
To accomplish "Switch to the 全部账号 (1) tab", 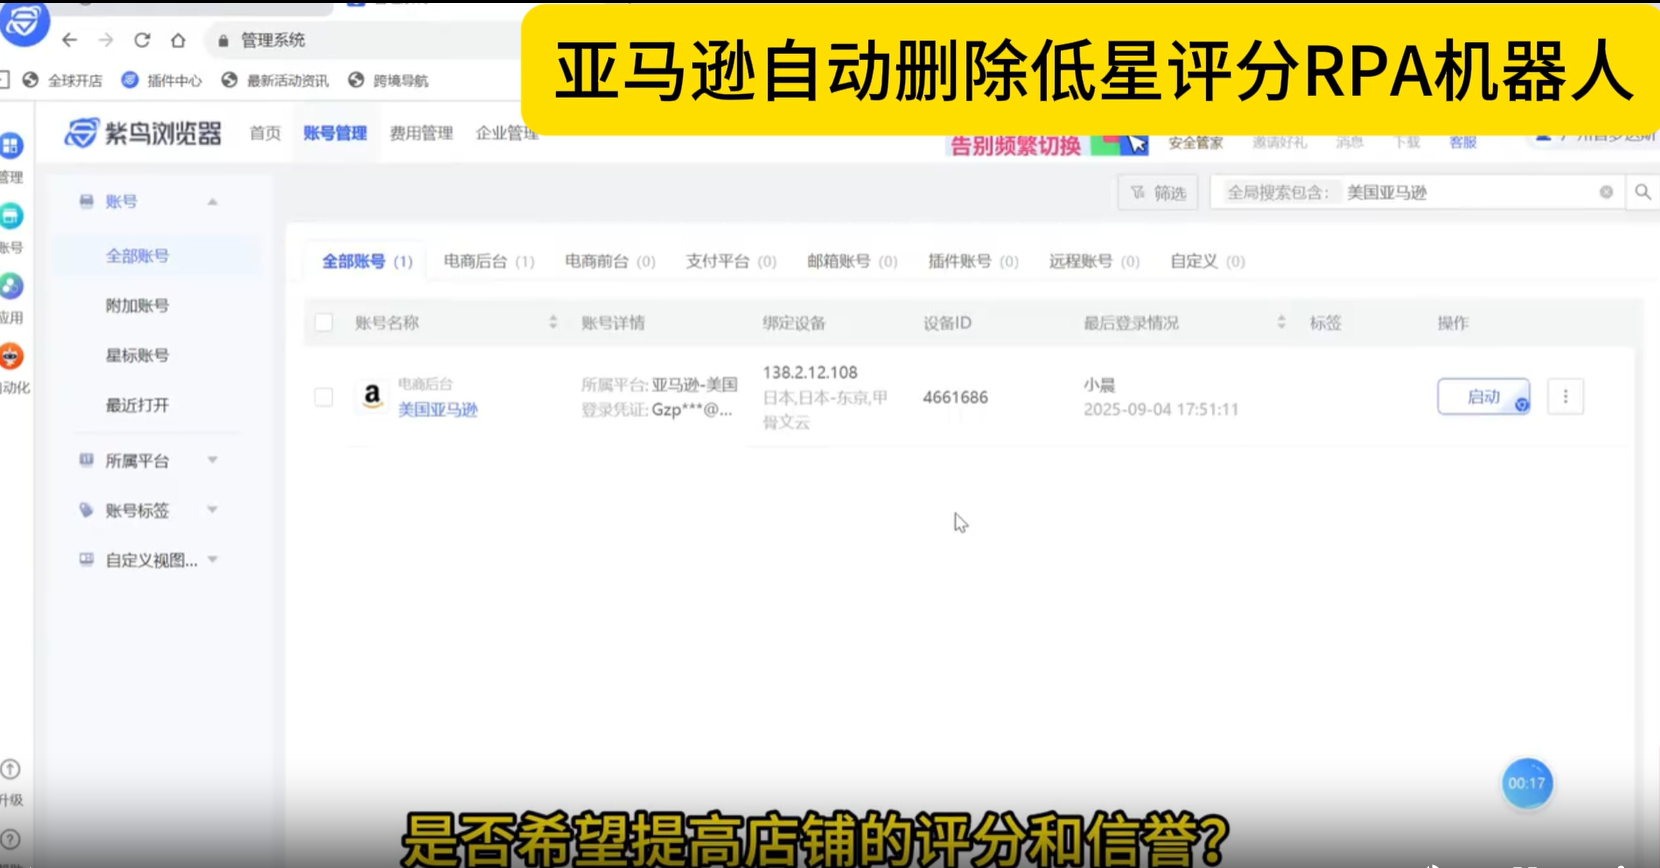I will pos(367,261).
